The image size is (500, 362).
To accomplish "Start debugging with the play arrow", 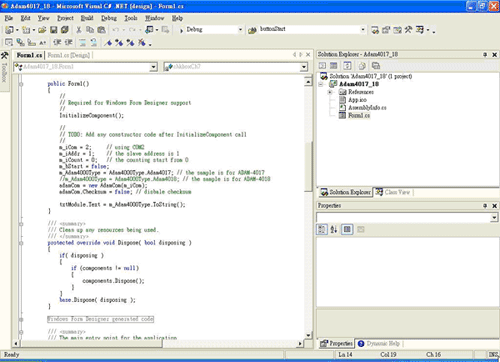I will (x=182, y=30).
